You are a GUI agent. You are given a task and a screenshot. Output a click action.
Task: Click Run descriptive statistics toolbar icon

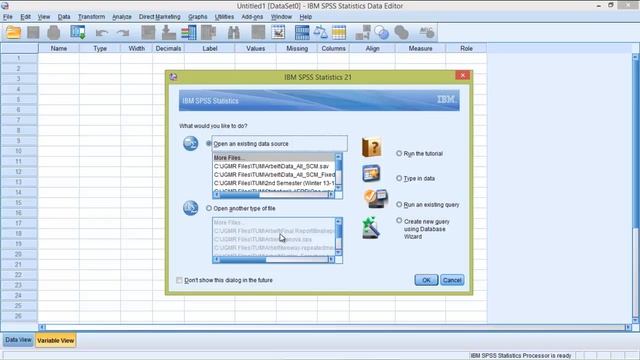pyautogui.click(x=209, y=32)
